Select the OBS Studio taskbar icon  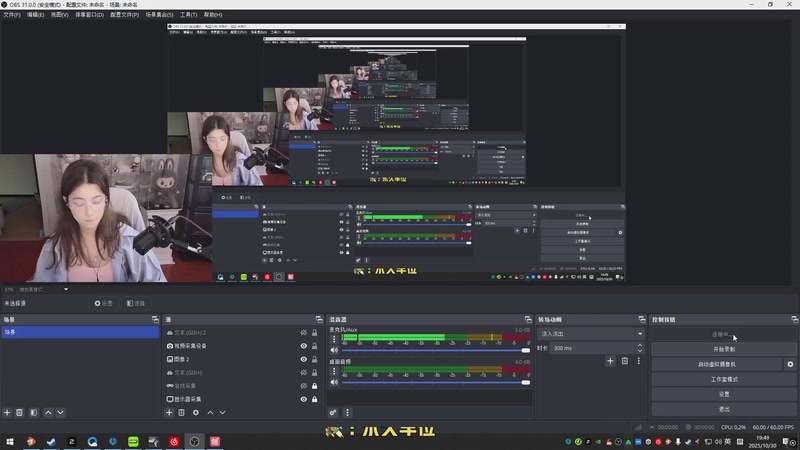click(x=194, y=441)
